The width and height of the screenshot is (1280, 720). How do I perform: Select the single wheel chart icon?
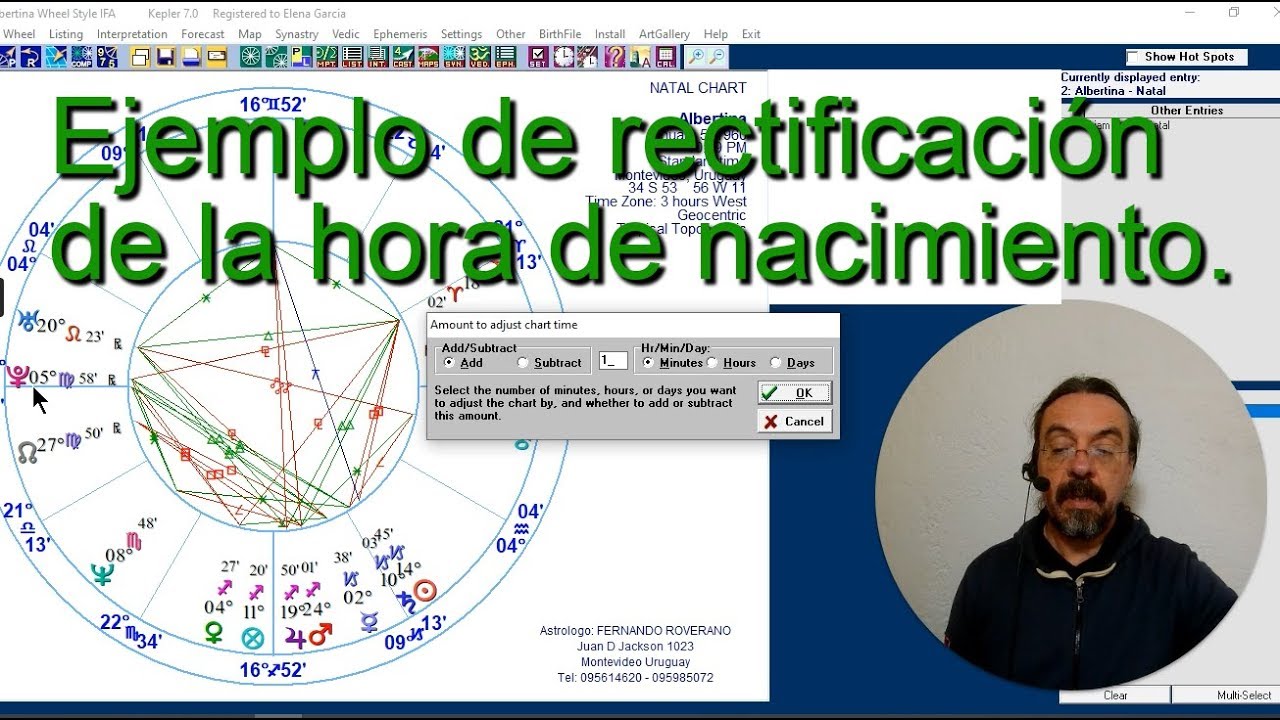[250, 56]
